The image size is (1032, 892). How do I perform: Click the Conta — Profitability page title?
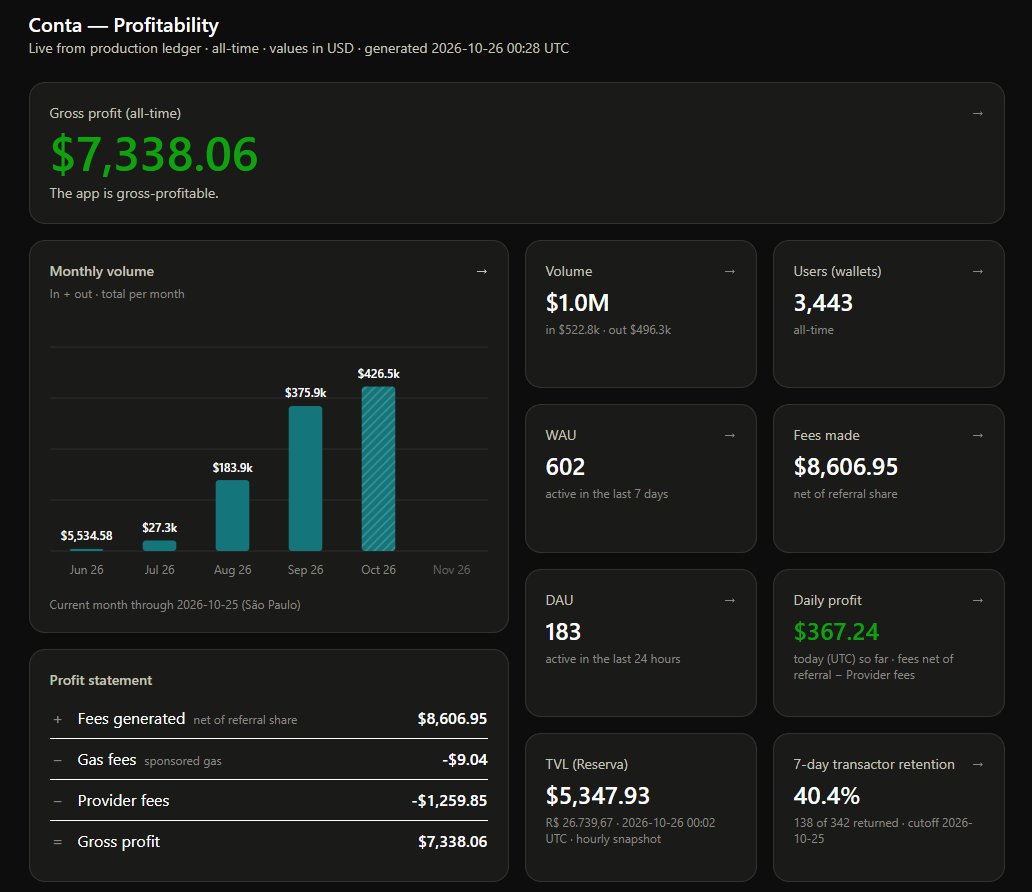[124, 25]
